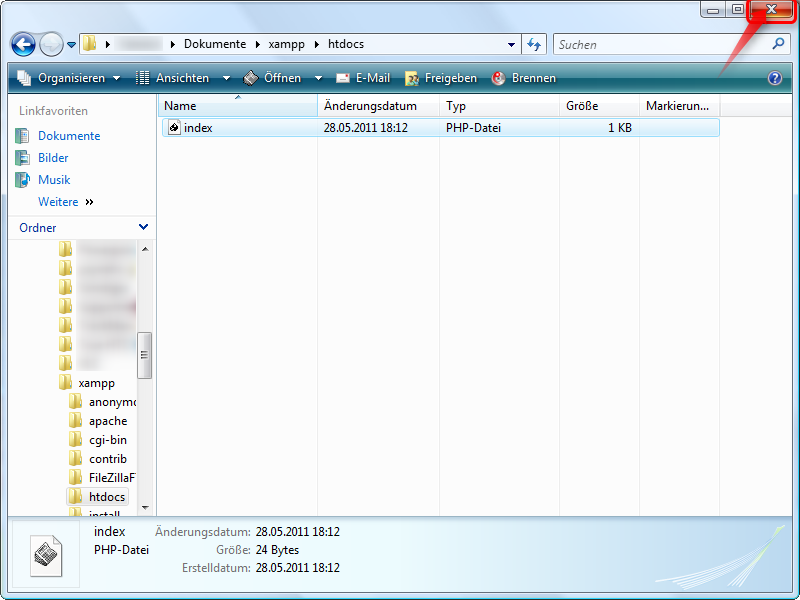Screen dimensions: 800x600
Task: Click the cgi-bin folder icon
Action: [x=76, y=439]
